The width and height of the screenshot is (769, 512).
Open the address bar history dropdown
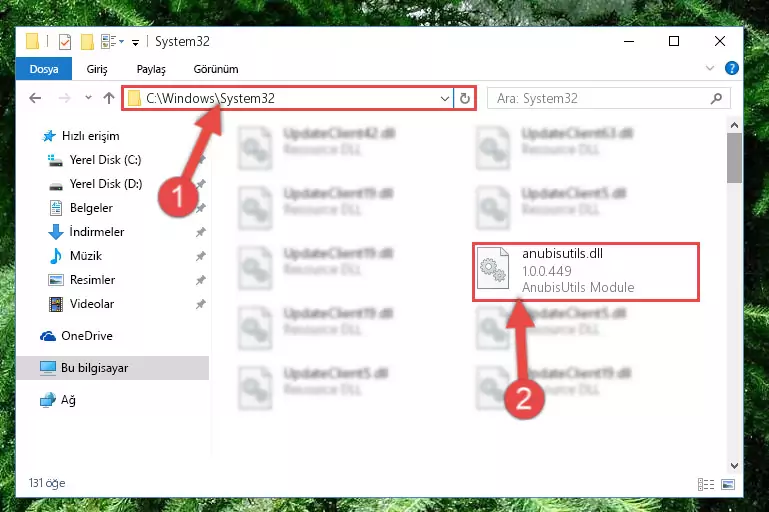click(x=445, y=99)
